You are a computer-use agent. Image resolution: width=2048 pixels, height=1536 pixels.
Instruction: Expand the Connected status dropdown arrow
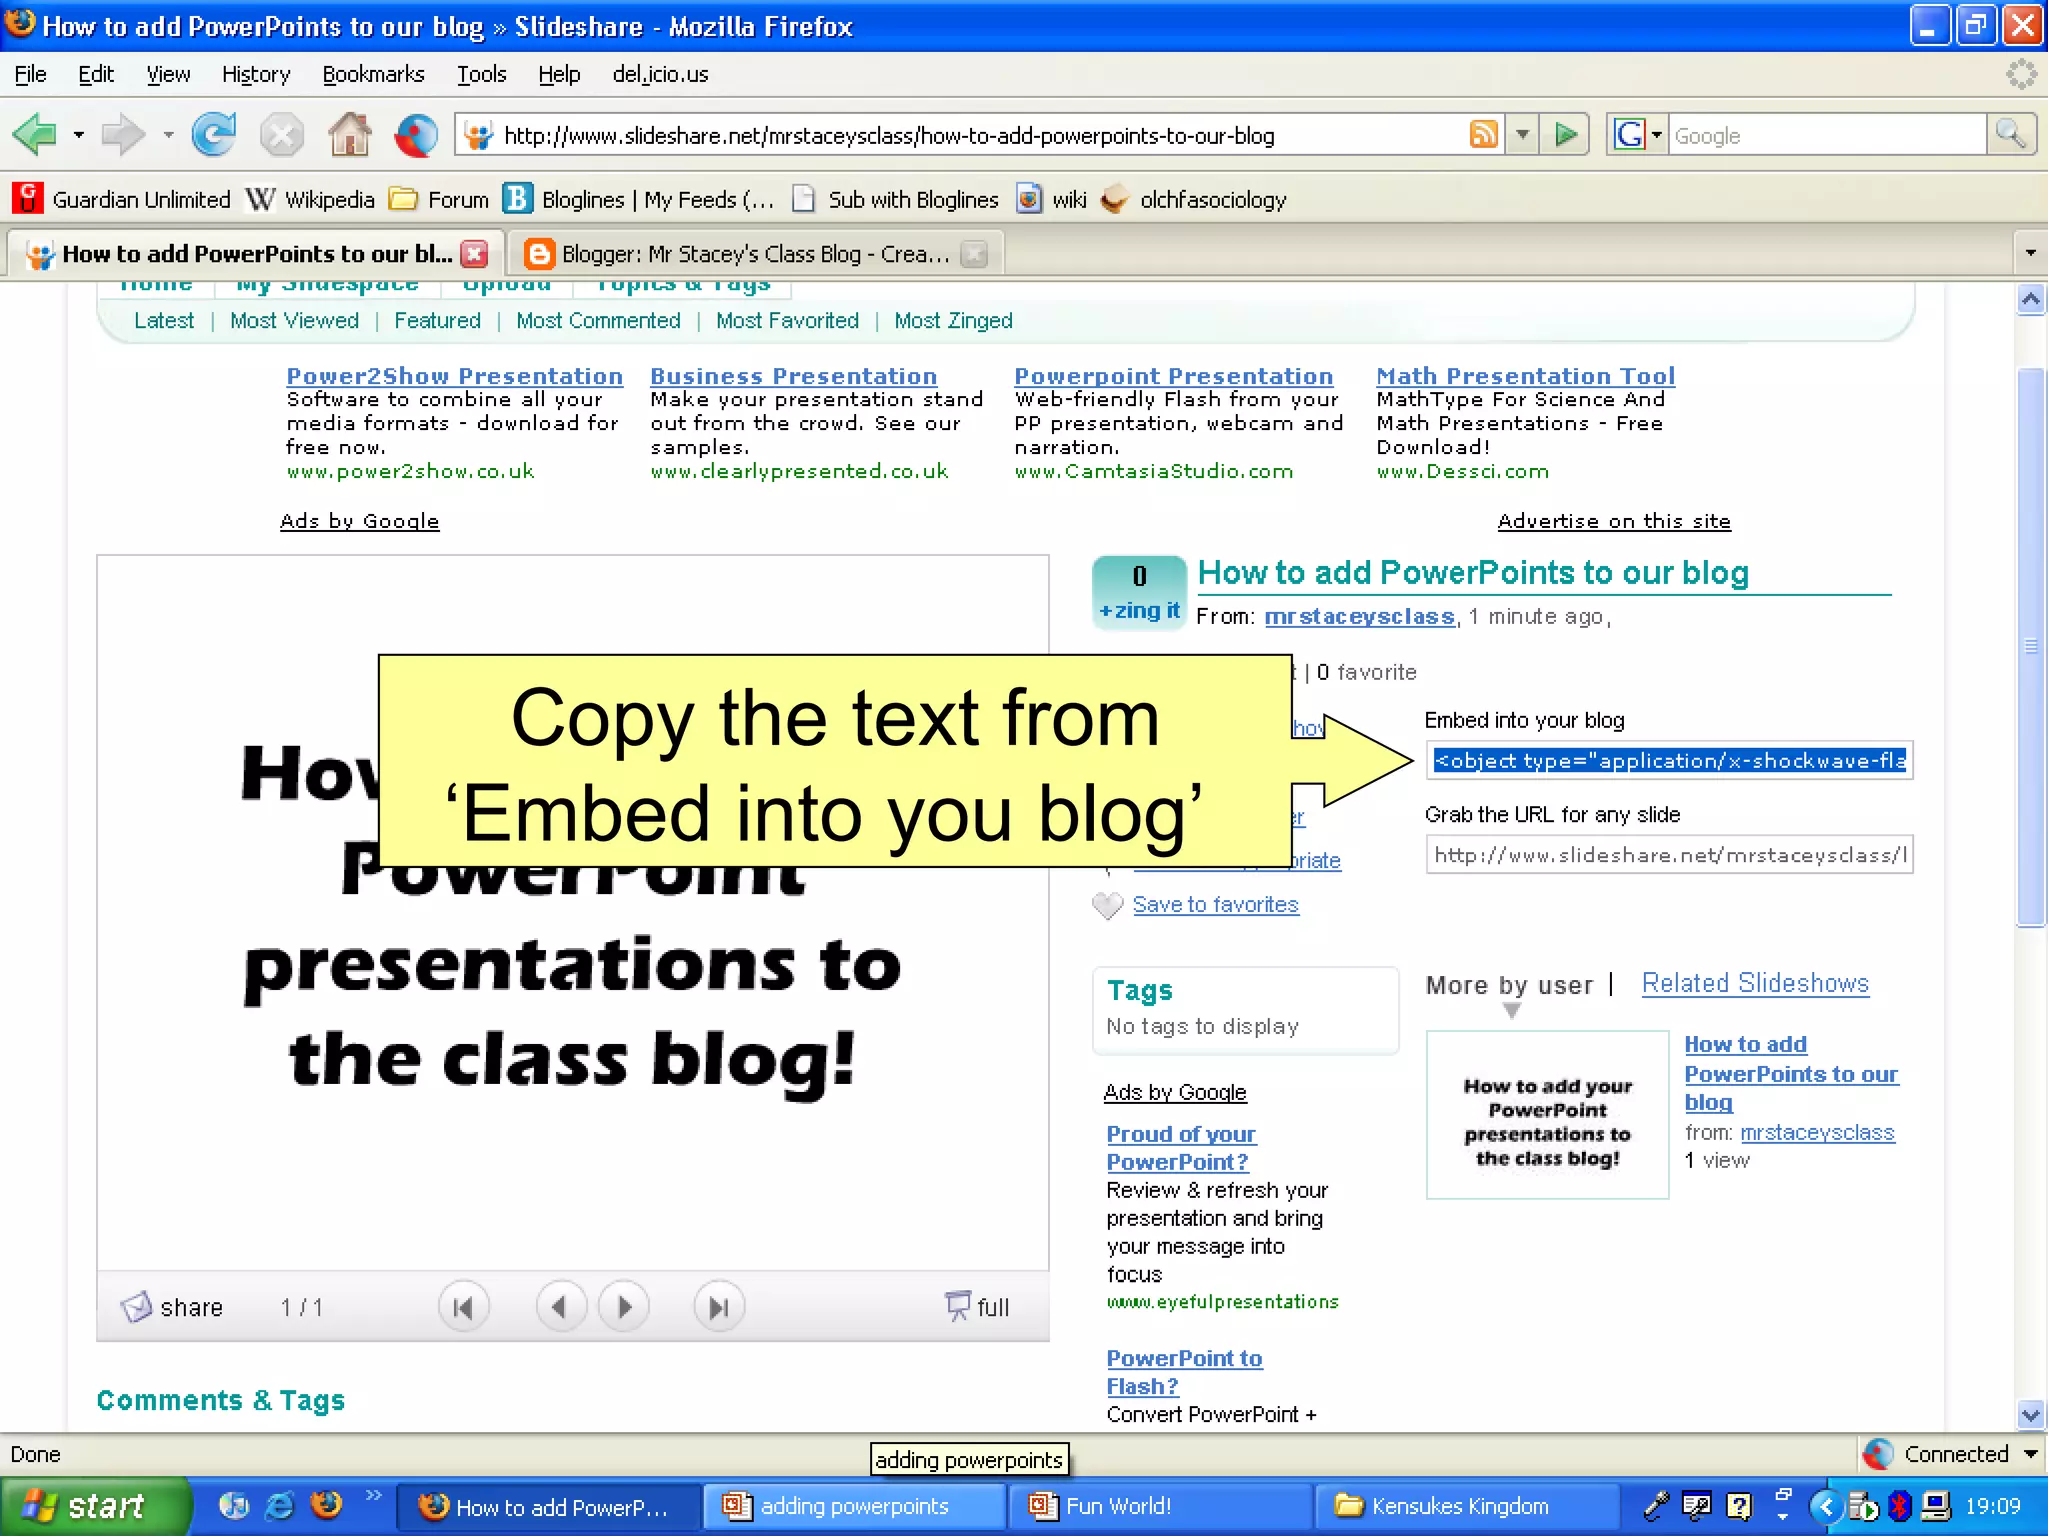coord(2030,1454)
